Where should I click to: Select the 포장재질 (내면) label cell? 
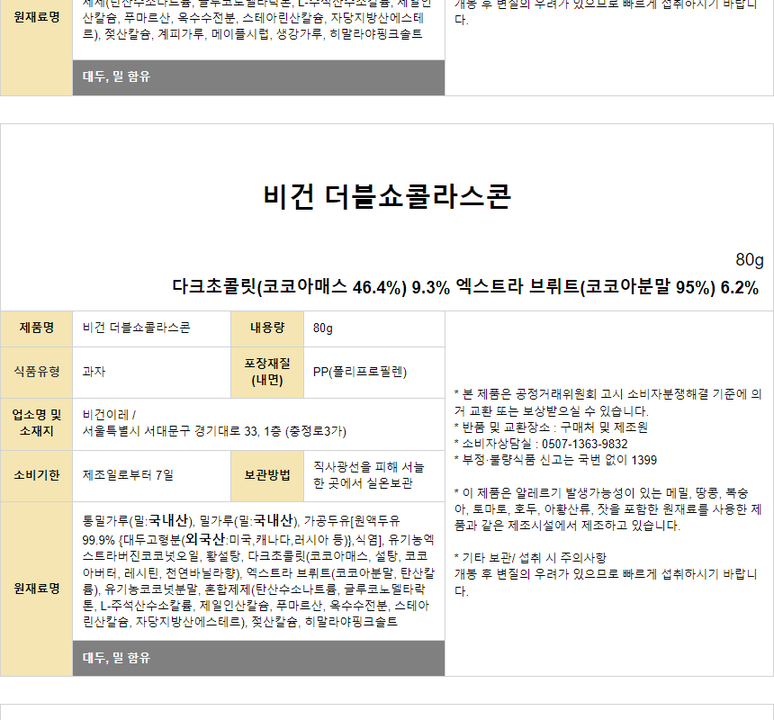click(267, 372)
